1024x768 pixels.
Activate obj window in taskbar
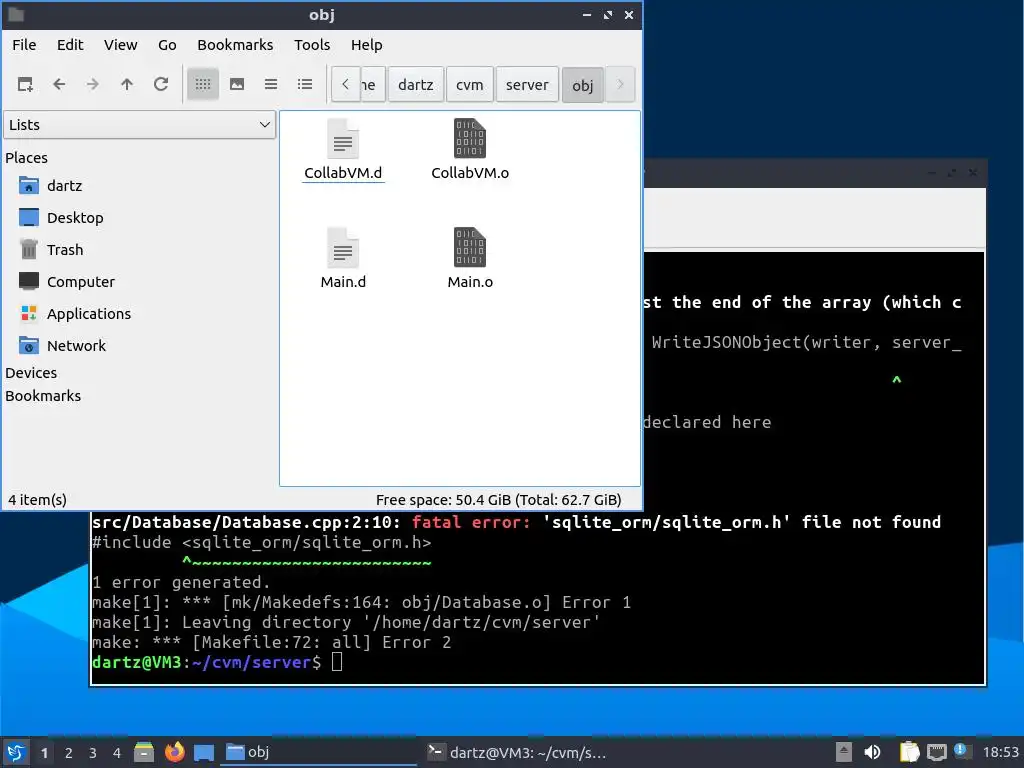click(320, 752)
